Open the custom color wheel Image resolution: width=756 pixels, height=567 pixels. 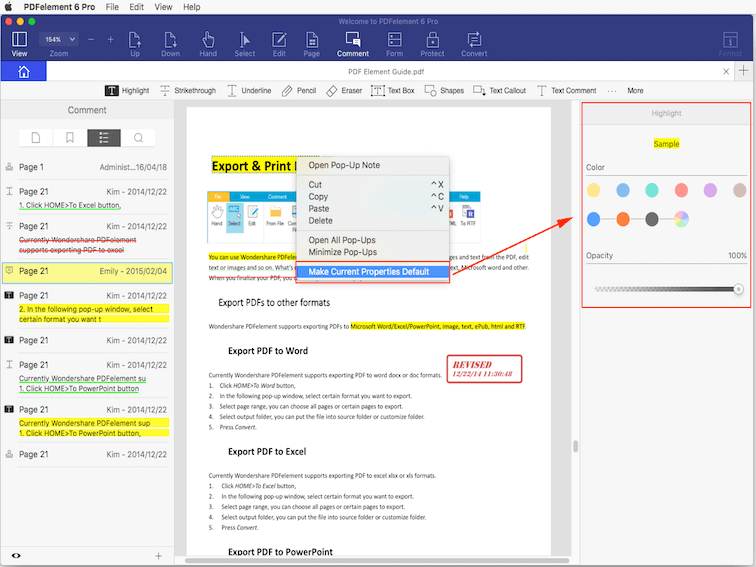tap(681, 219)
